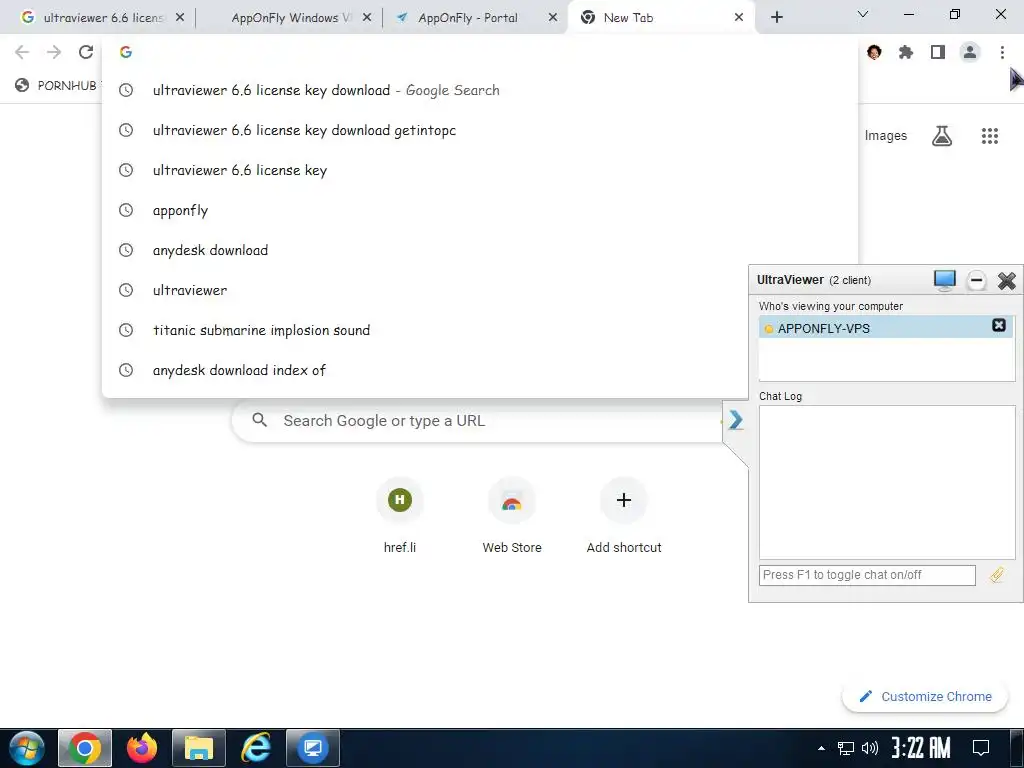
Task: Open Chrome from the taskbar
Action: click(x=85, y=748)
